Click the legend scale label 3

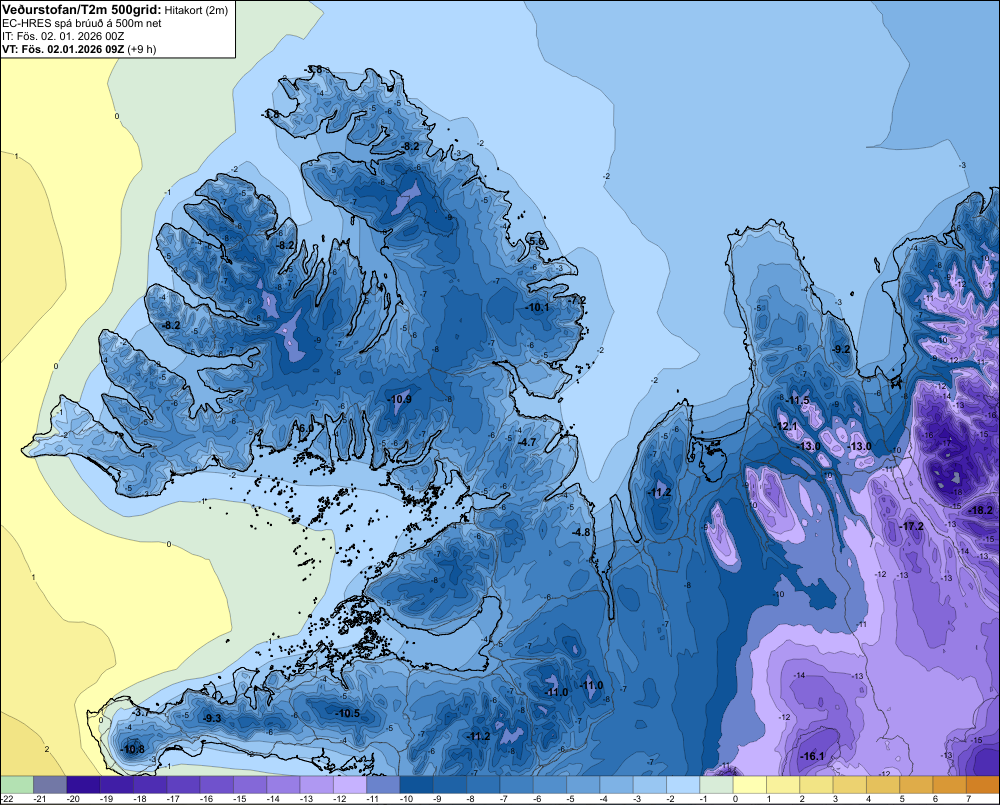point(835,799)
